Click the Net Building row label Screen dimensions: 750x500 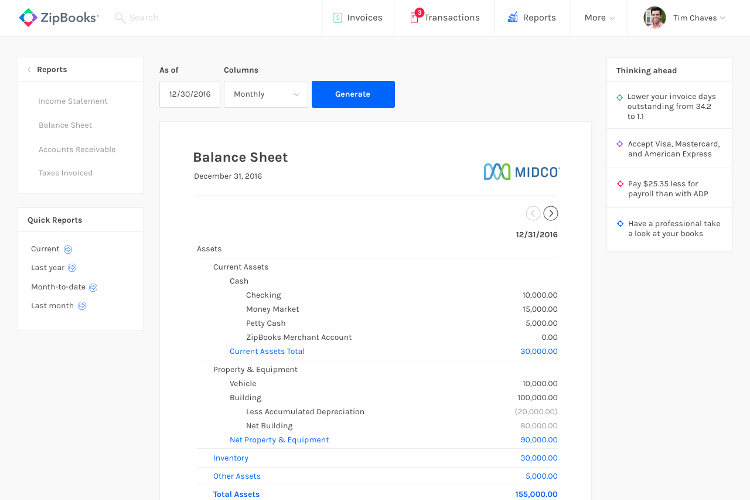tap(269, 426)
